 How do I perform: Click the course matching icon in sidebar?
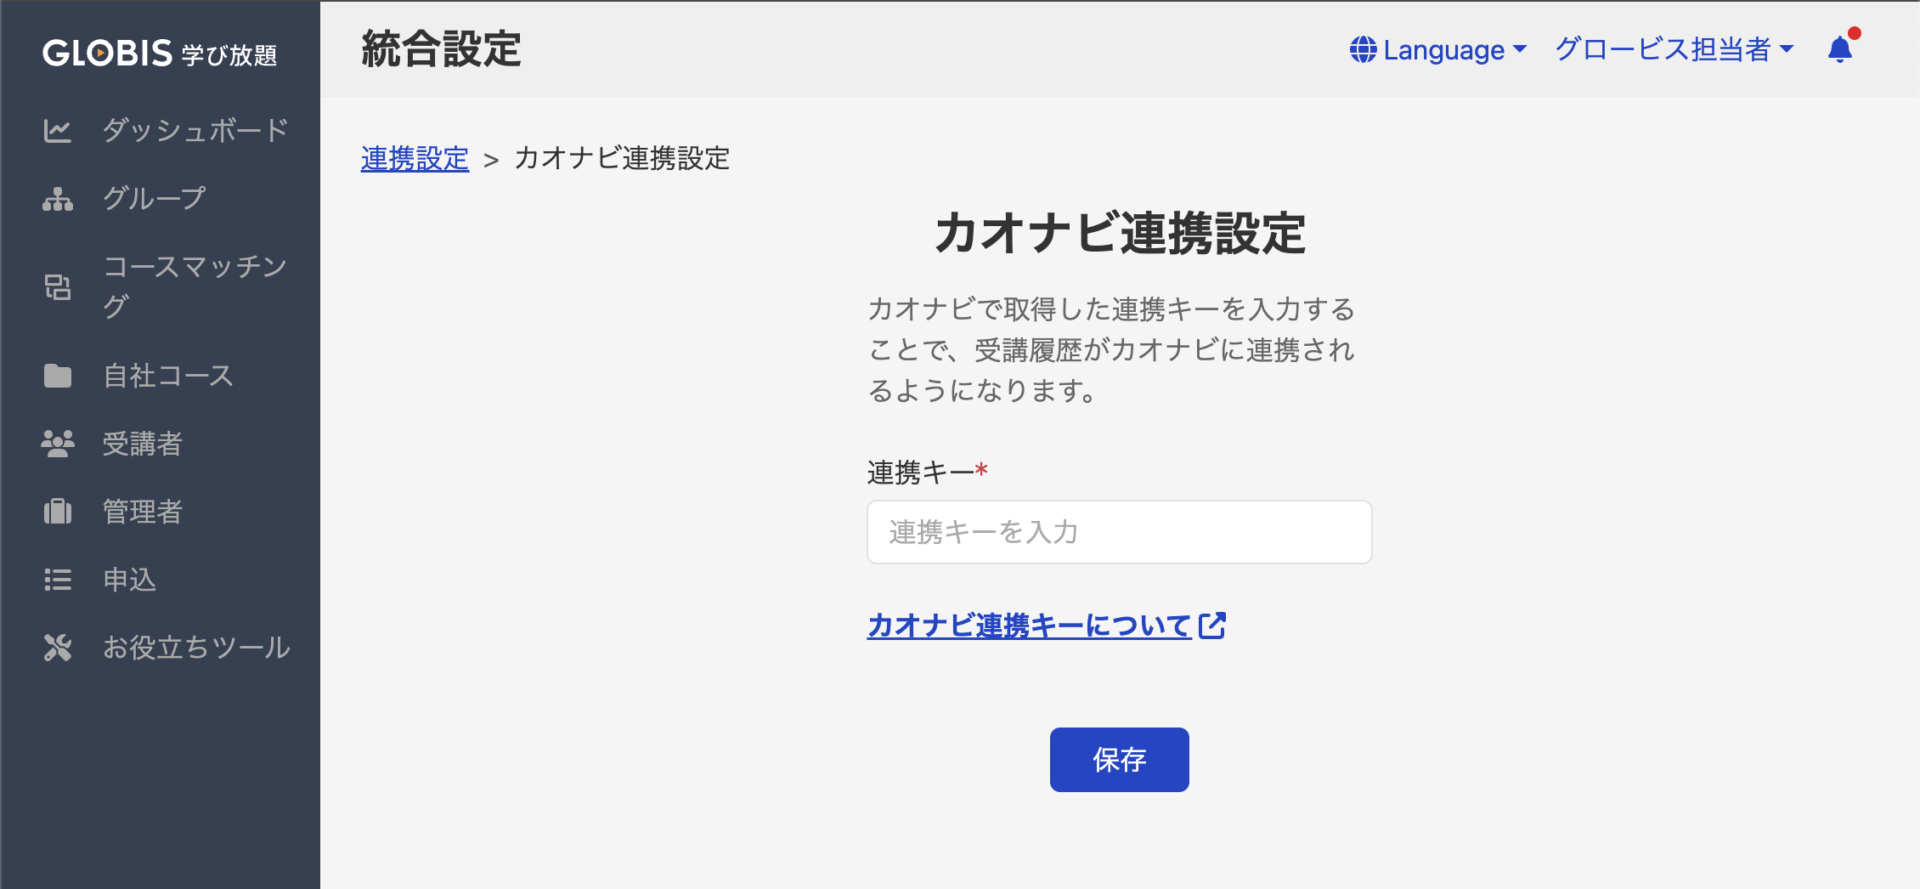[x=57, y=287]
